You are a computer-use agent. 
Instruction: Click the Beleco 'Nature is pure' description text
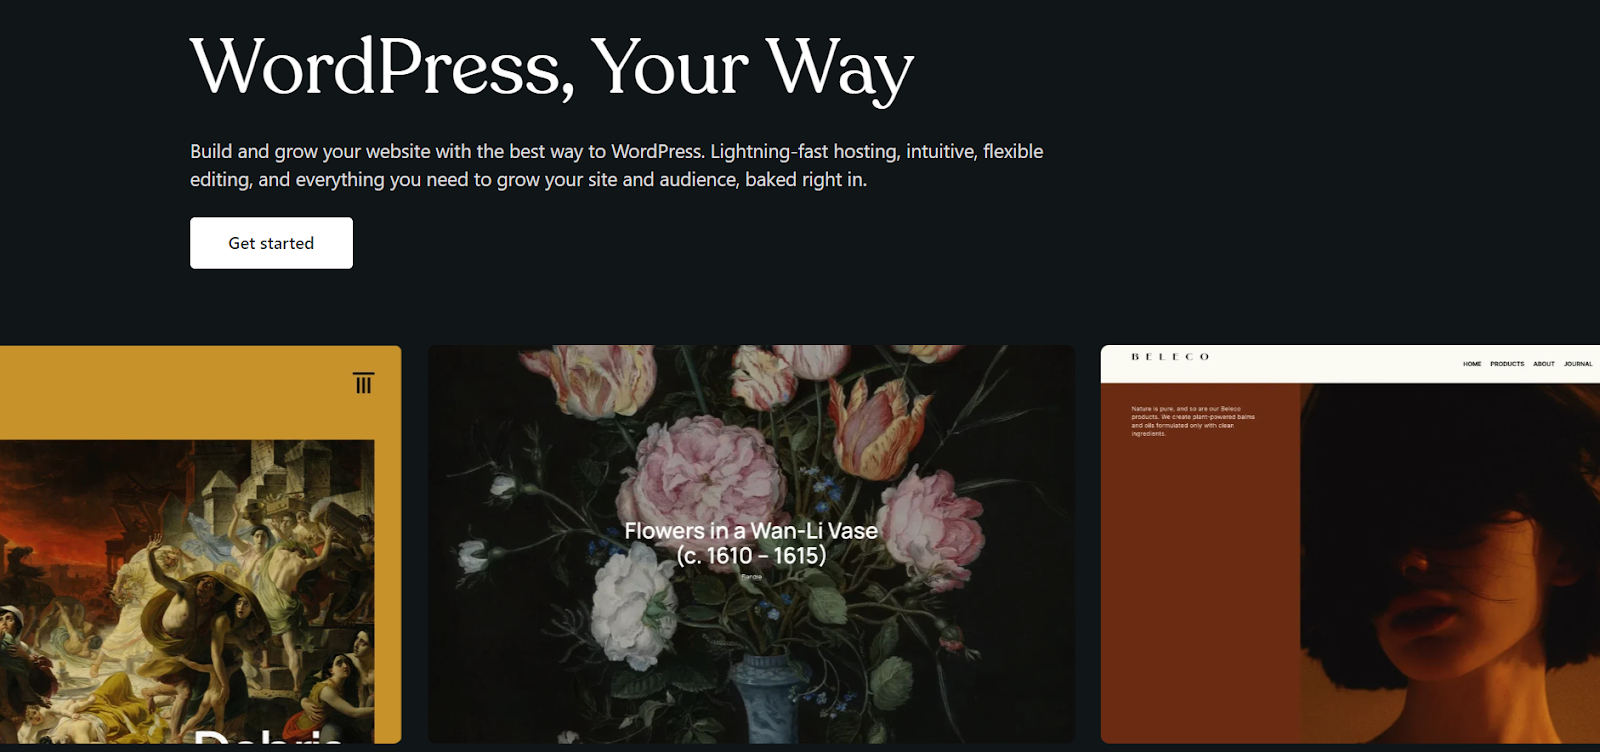[1193, 421]
